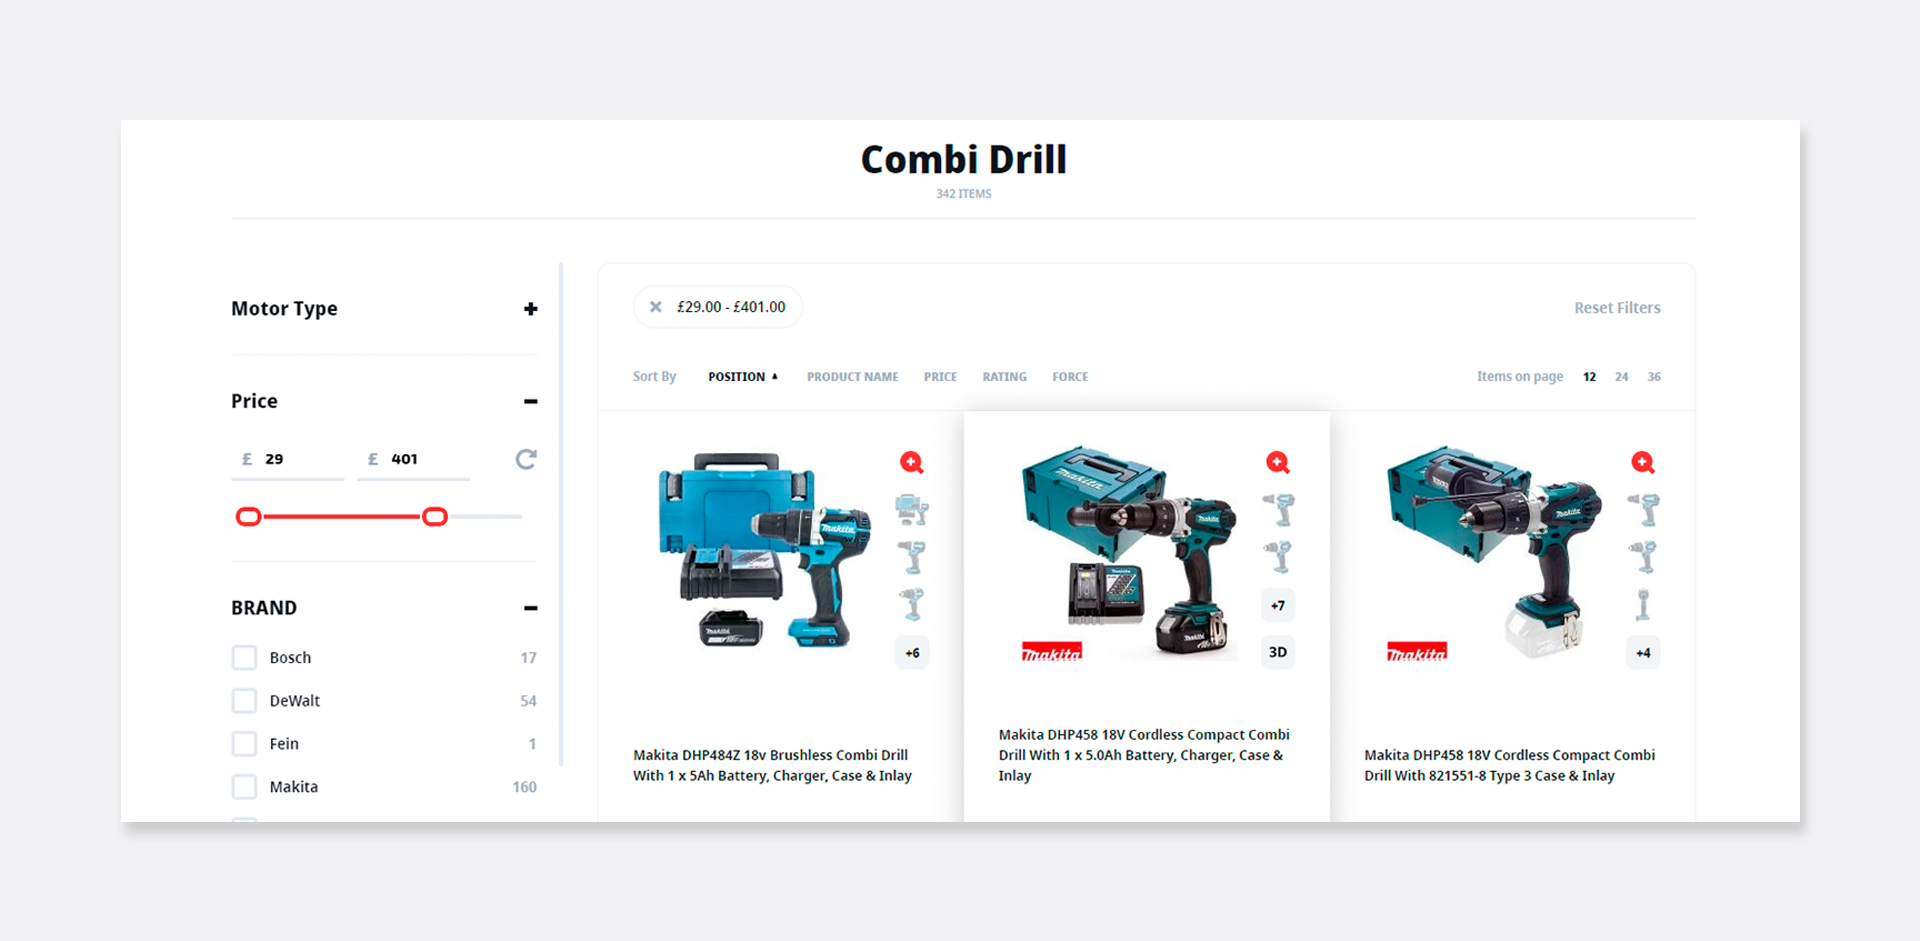Click the maximum price slider handle
Image resolution: width=1920 pixels, height=941 pixels.
coord(435,517)
